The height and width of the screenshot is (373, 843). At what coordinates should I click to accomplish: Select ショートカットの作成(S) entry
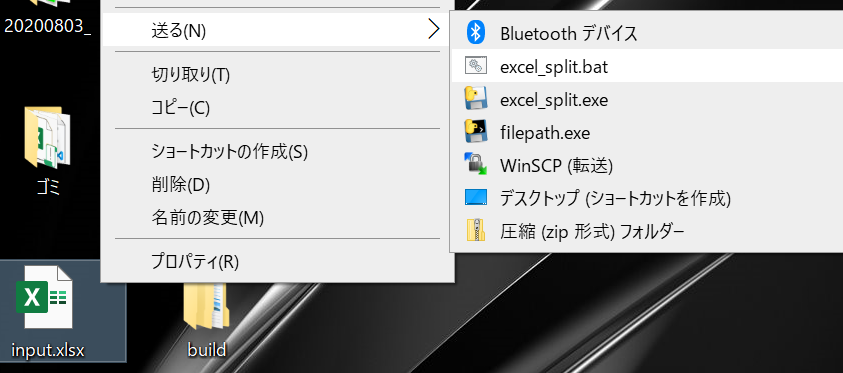coord(277,152)
